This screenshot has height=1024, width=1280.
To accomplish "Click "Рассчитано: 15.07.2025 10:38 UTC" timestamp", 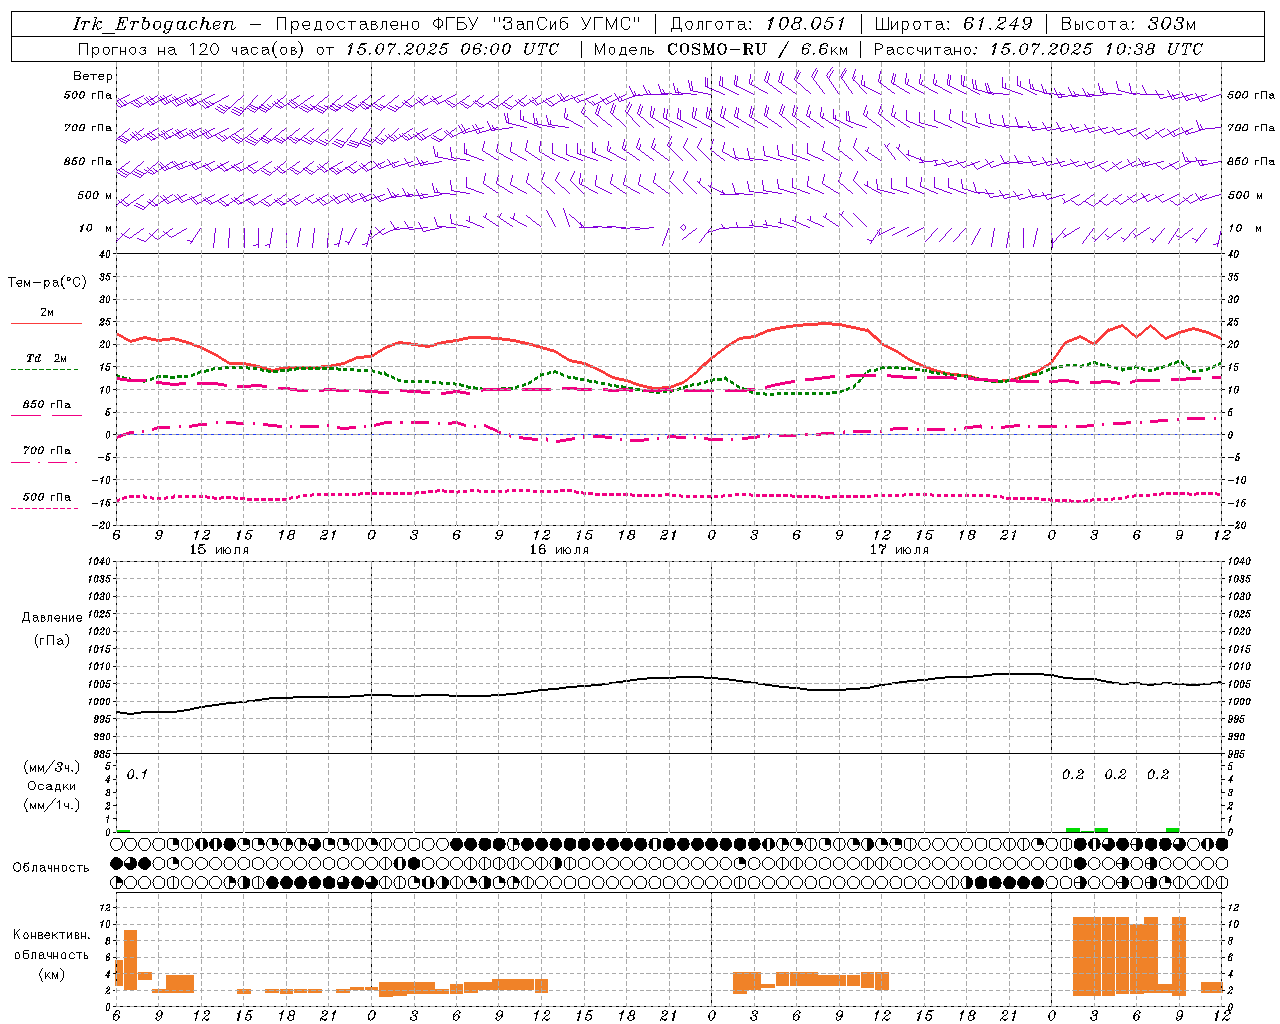I will [1038, 49].
